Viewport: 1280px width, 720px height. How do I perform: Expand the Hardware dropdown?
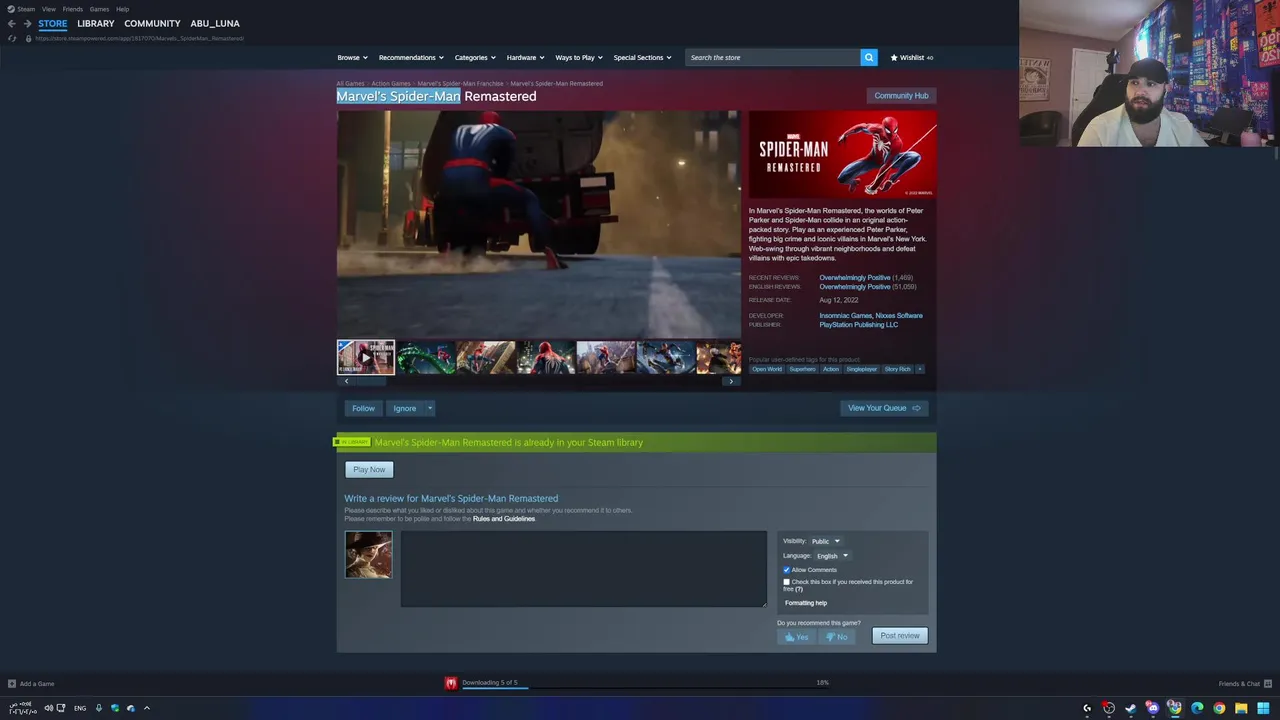(x=525, y=57)
